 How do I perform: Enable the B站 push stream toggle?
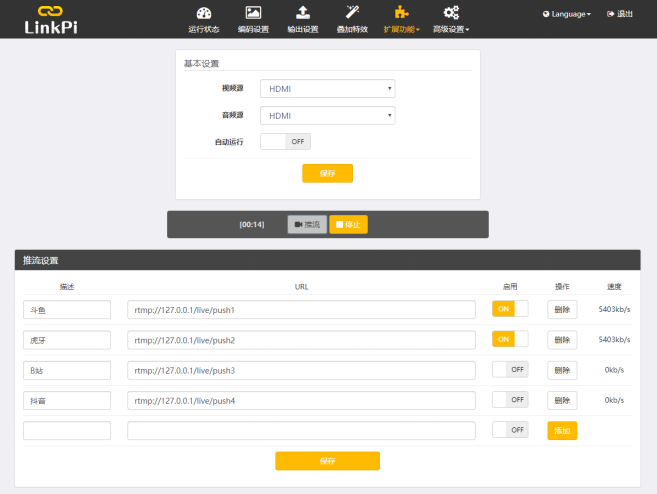click(x=510, y=370)
